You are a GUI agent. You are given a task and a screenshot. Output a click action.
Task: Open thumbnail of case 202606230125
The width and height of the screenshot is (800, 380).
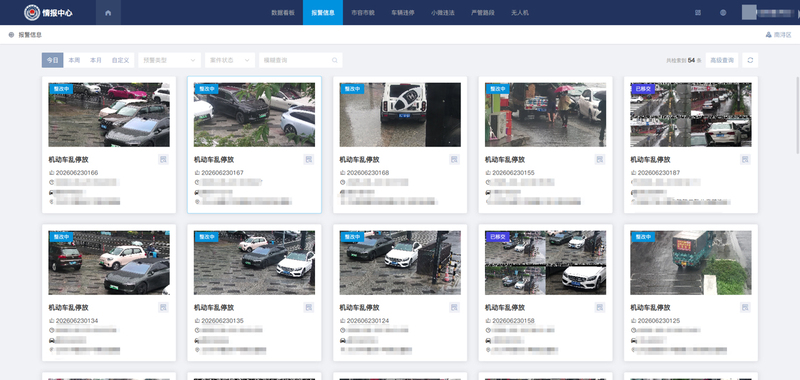click(x=691, y=263)
